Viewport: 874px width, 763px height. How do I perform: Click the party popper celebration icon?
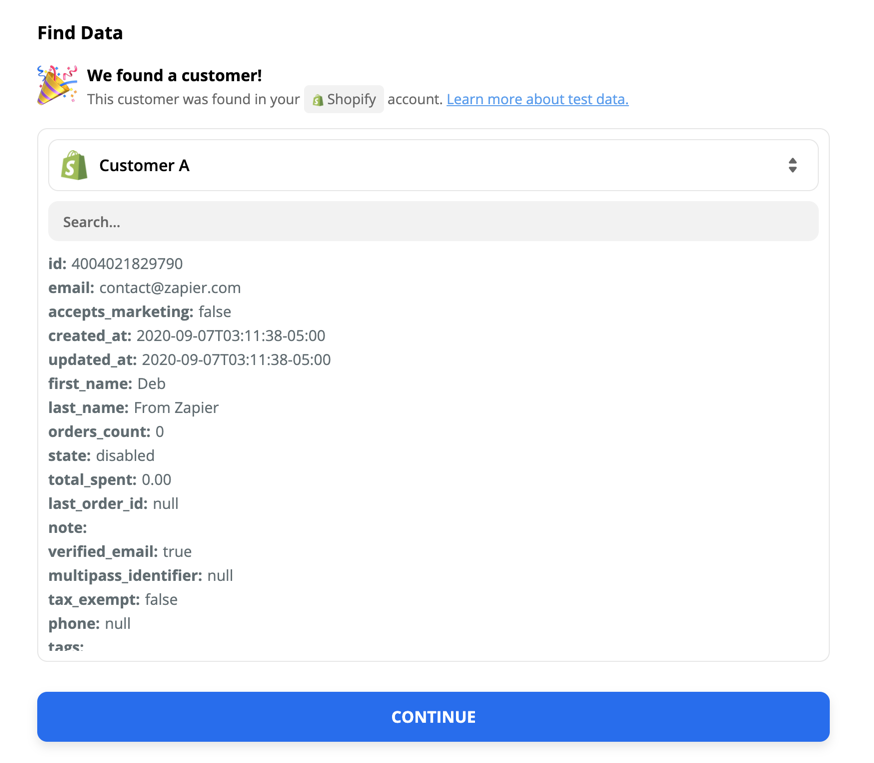coord(57,85)
